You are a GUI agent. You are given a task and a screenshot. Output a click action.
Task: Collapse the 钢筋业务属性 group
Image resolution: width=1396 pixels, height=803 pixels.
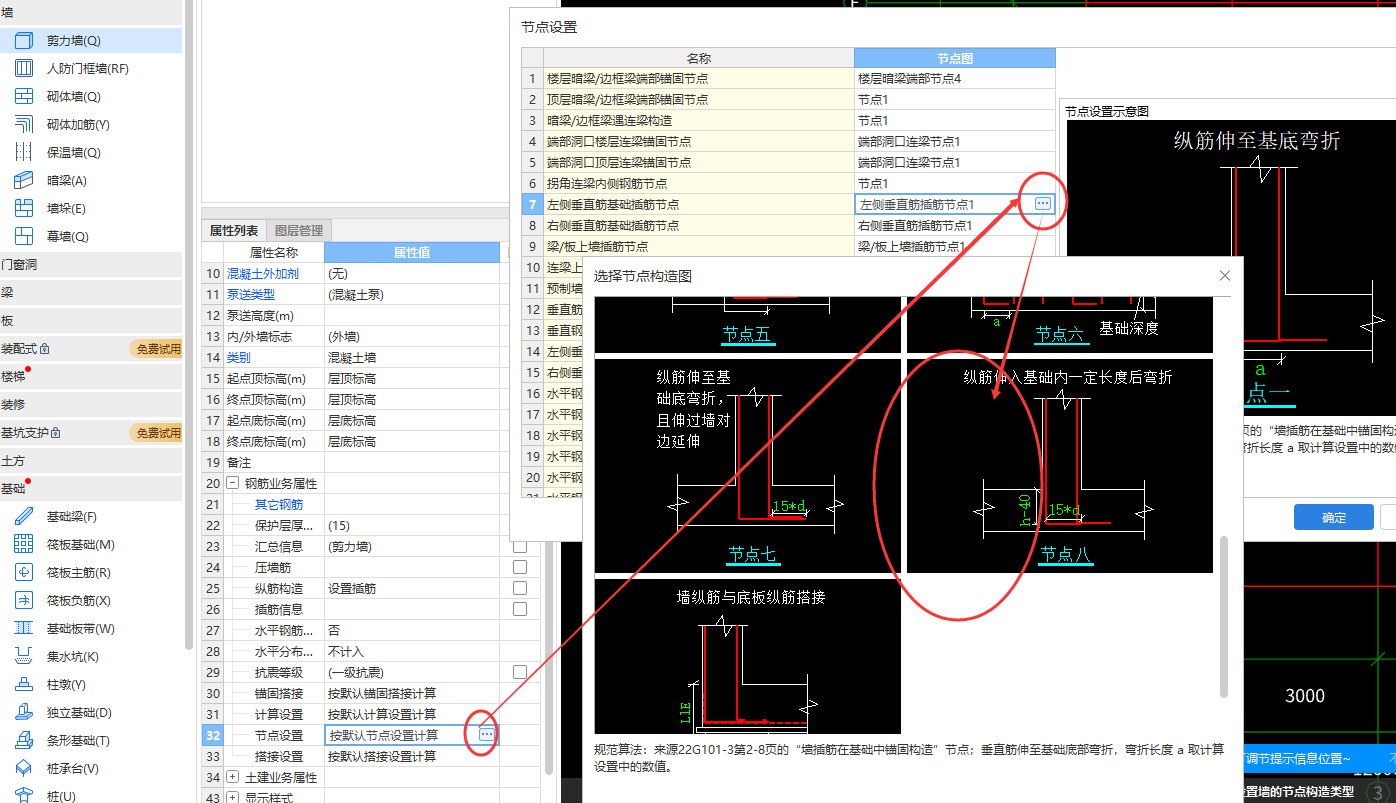point(233,483)
